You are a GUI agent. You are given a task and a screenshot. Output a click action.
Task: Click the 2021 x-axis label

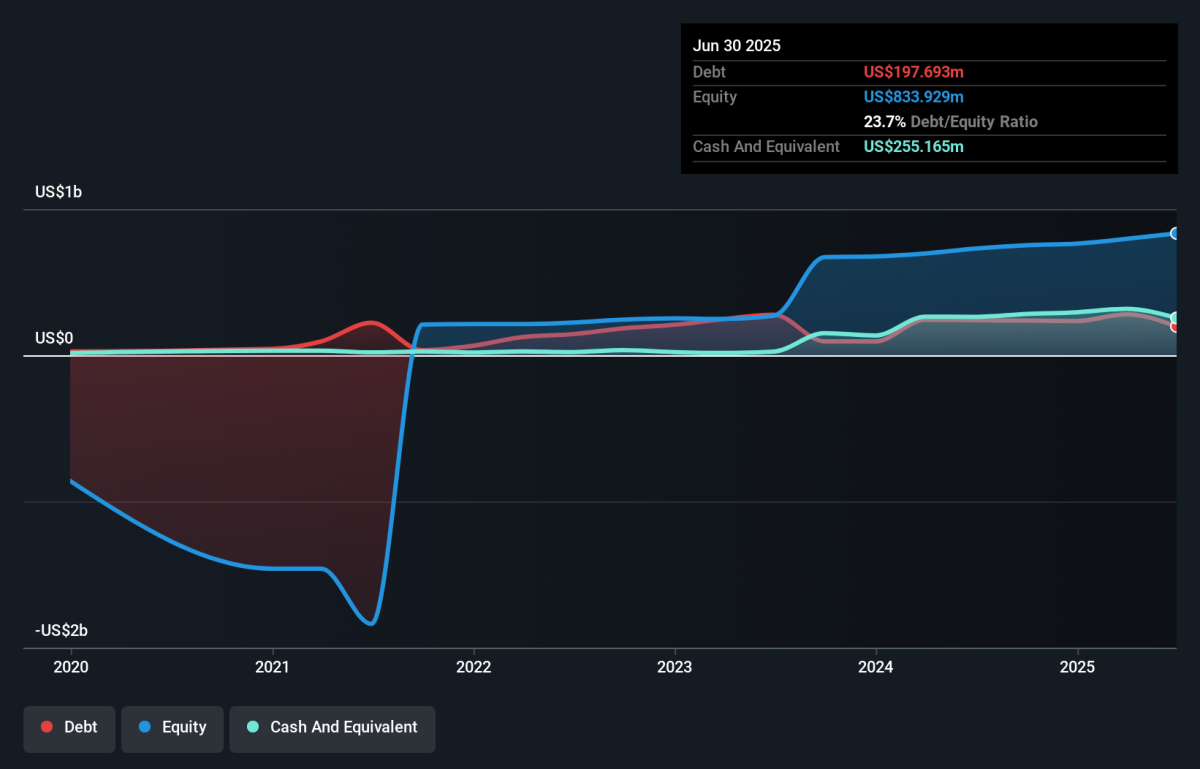click(x=273, y=666)
